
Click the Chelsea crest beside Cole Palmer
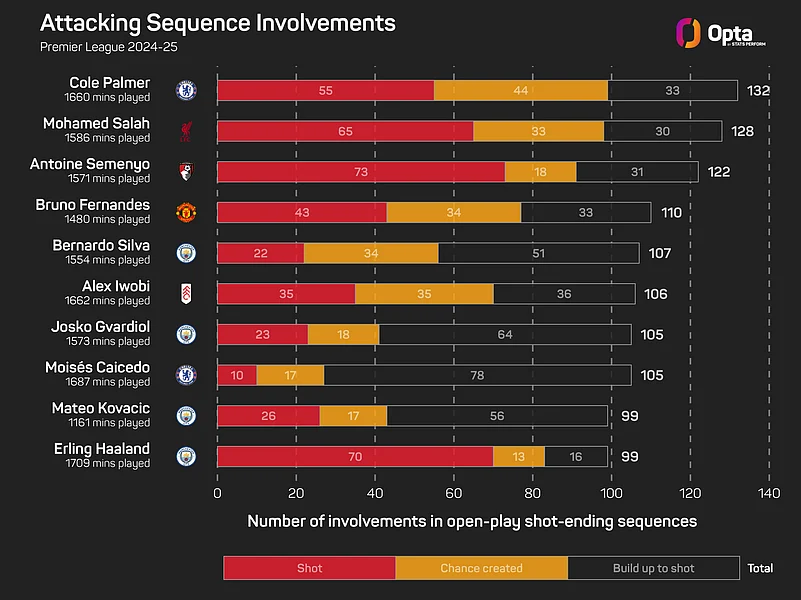[186, 90]
